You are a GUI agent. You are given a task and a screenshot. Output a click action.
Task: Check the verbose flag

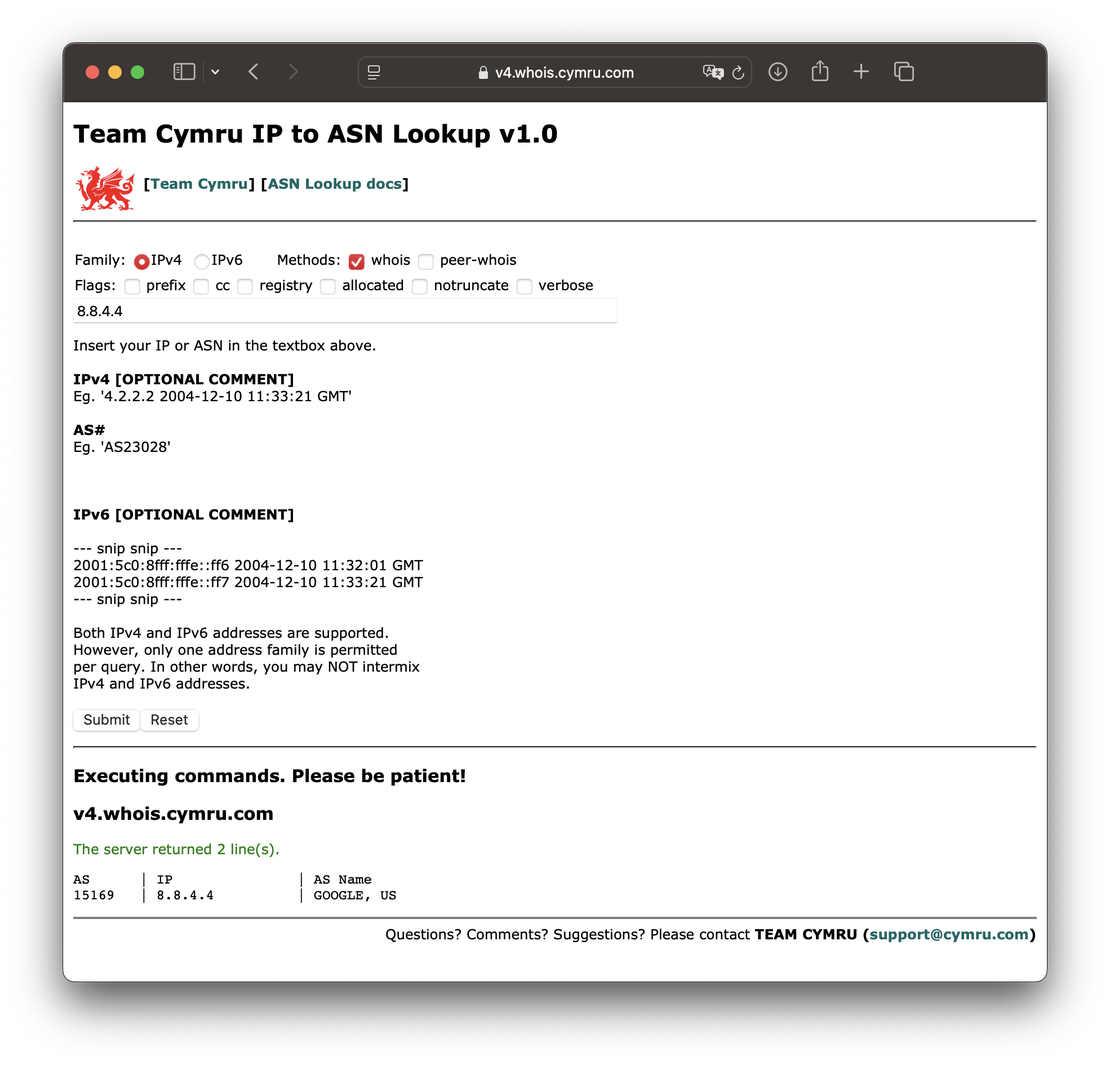[524, 286]
